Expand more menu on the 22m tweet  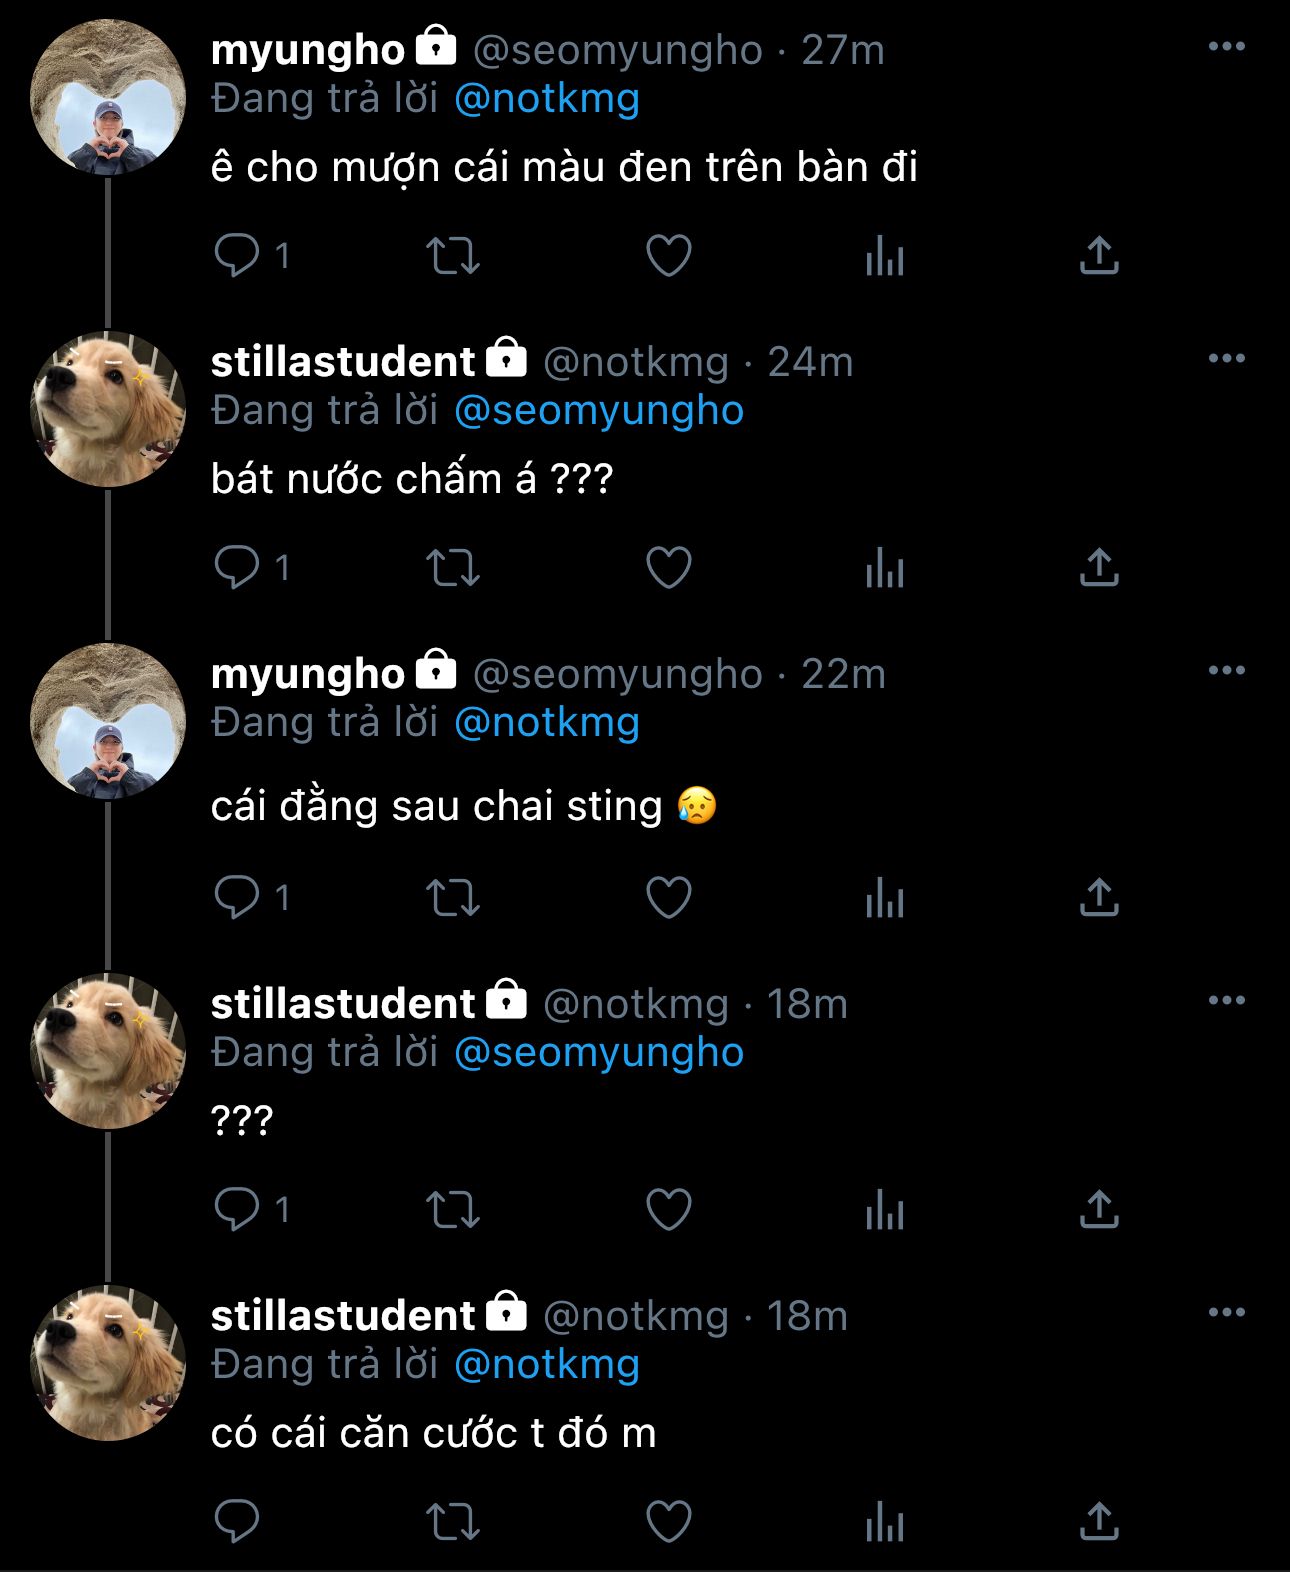[1226, 671]
